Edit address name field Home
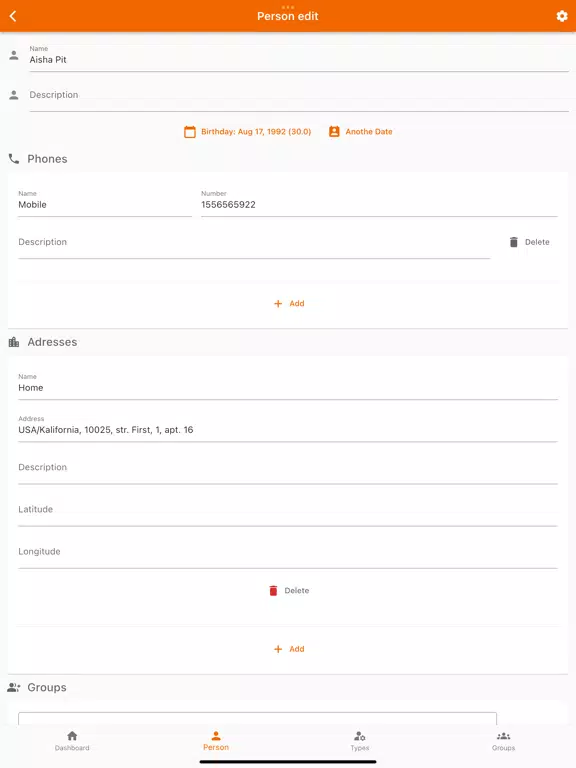 pyautogui.click(x=288, y=385)
